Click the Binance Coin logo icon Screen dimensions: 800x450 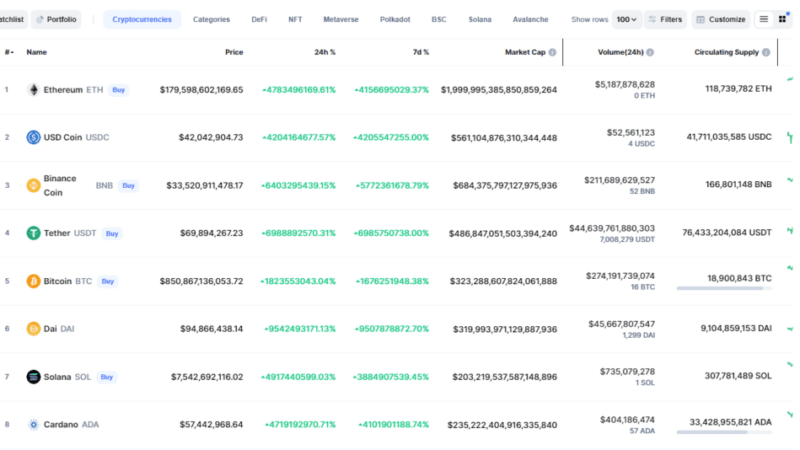pos(33,185)
